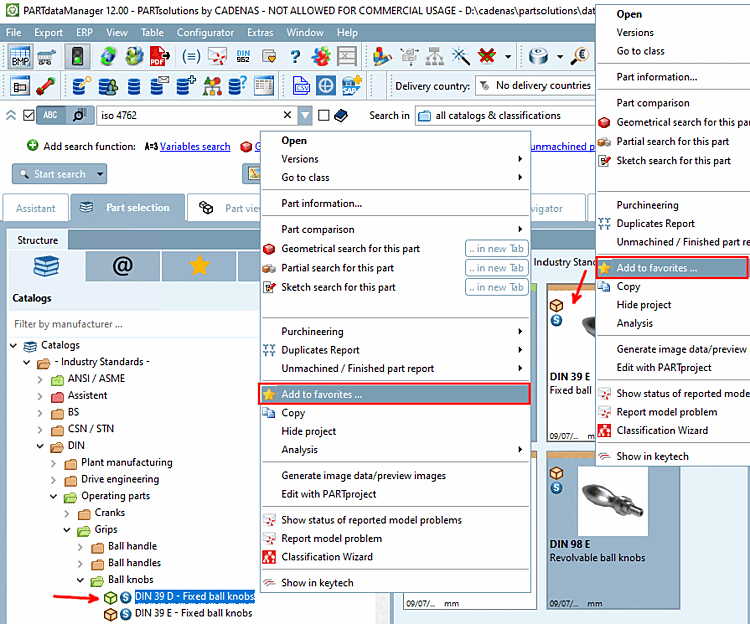Click the DIN 962 toolbar icon
750x624 pixels.
coord(243,56)
